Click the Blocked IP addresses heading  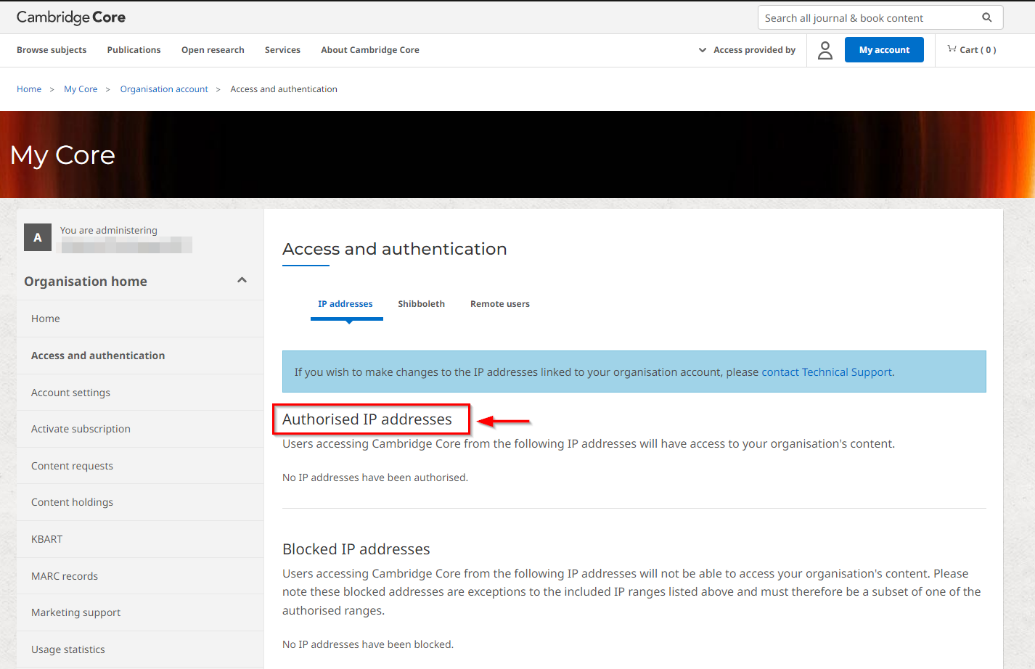click(x=356, y=549)
